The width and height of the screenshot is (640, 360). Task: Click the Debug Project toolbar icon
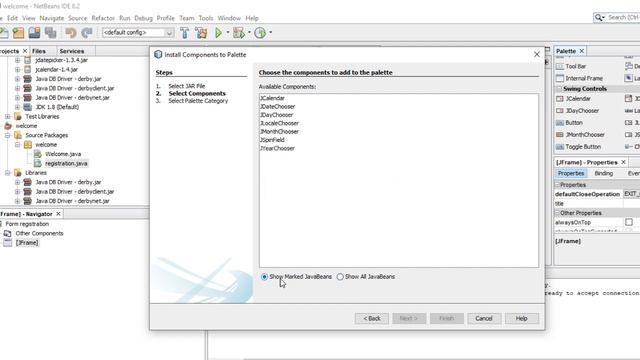click(x=239, y=33)
